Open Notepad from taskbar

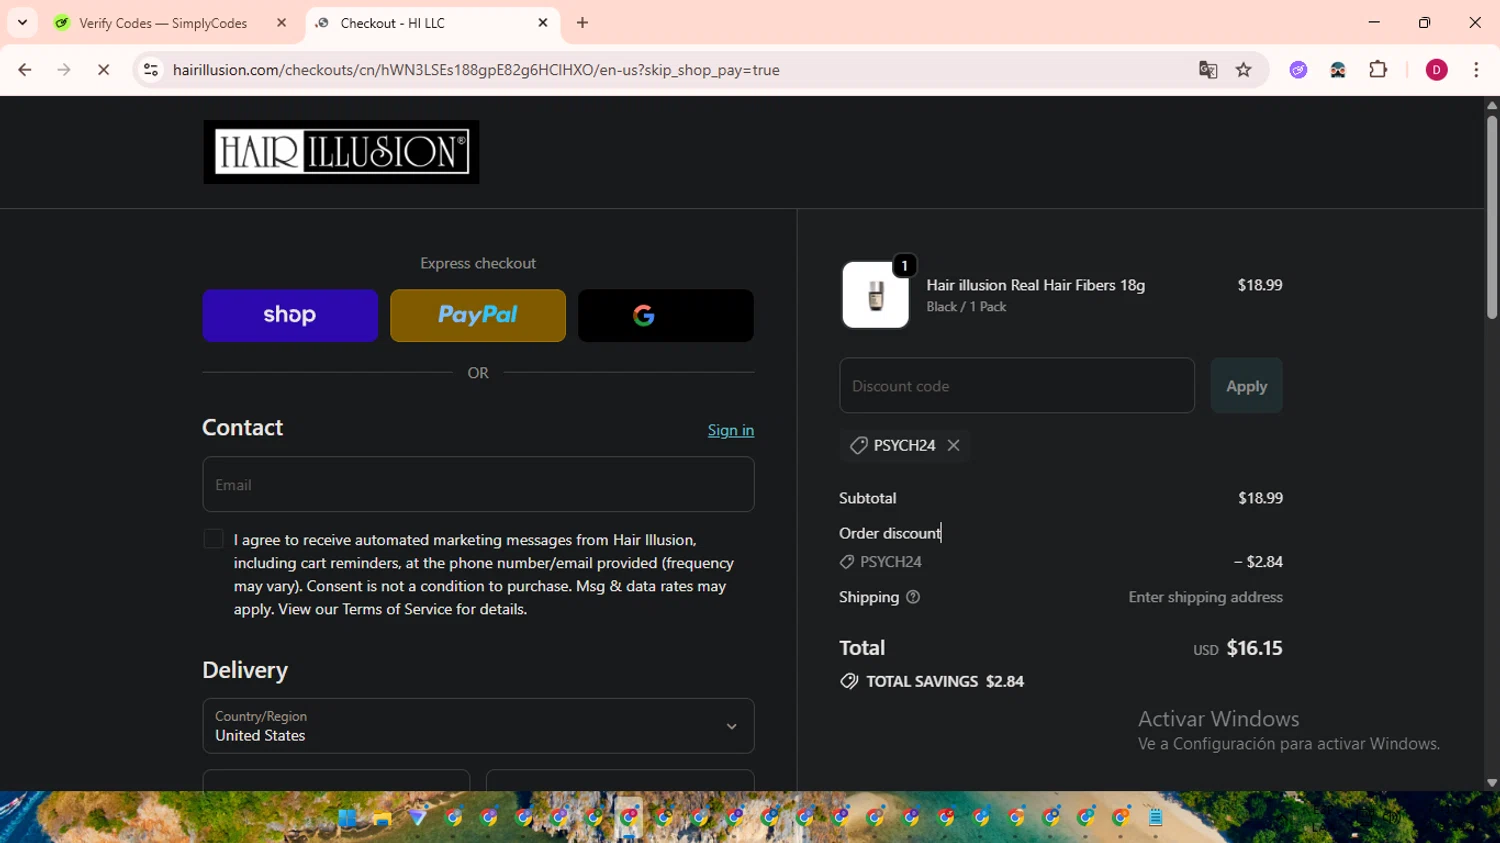[1156, 818]
